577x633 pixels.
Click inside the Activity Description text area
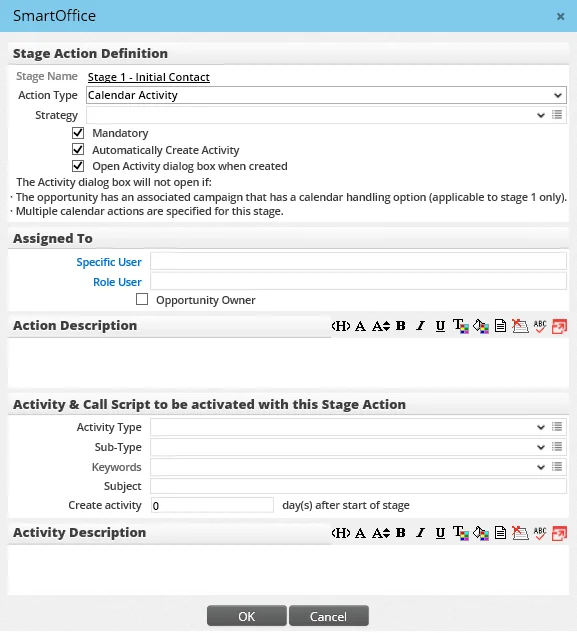pos(288,570)
